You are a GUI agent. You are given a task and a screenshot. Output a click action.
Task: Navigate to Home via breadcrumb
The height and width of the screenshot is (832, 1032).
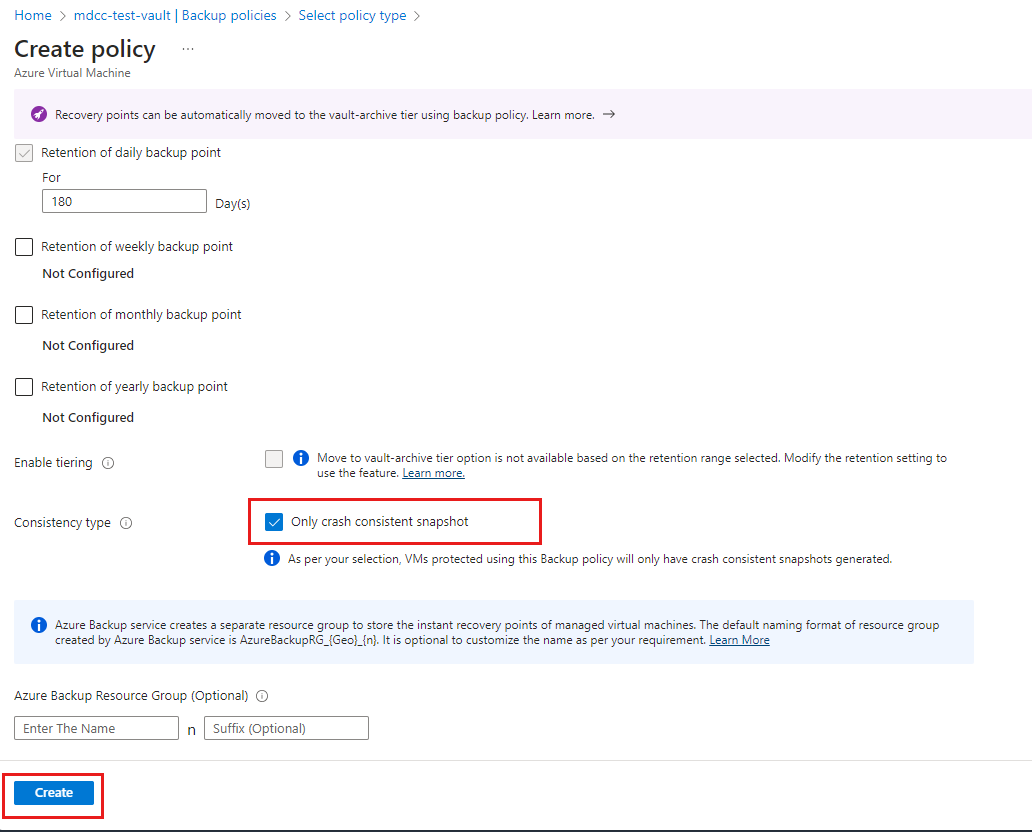33,15
